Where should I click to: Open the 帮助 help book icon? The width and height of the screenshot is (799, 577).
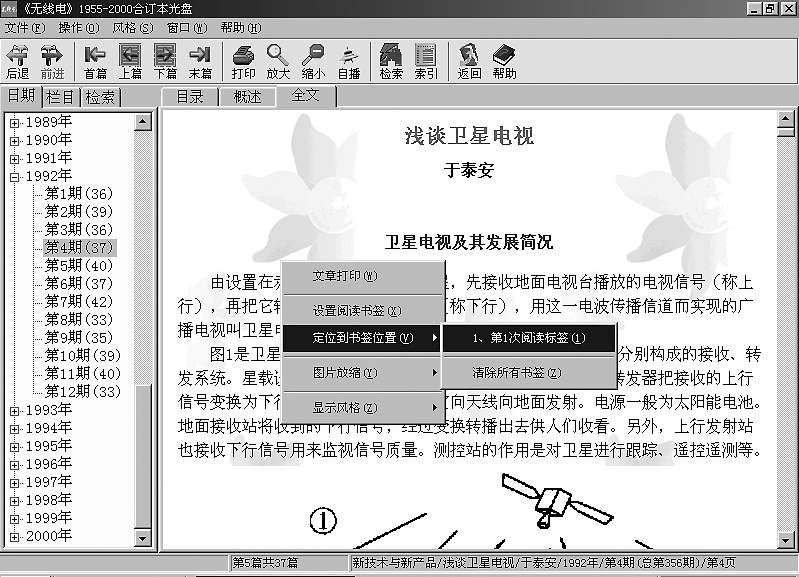(504, 62)
